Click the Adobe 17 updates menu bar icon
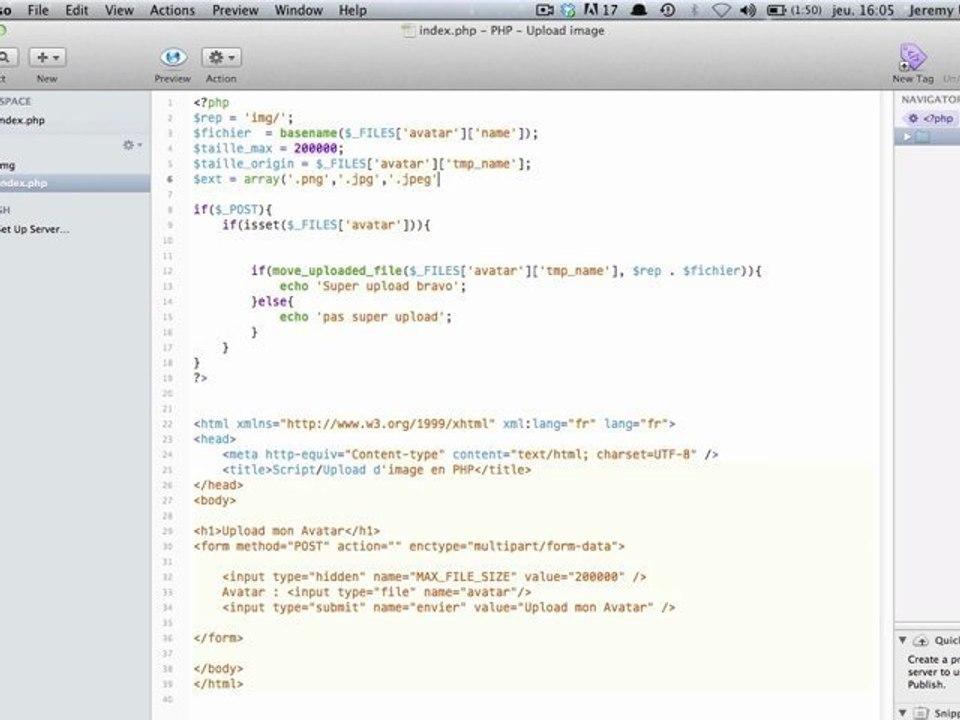 tap(601, 10)
